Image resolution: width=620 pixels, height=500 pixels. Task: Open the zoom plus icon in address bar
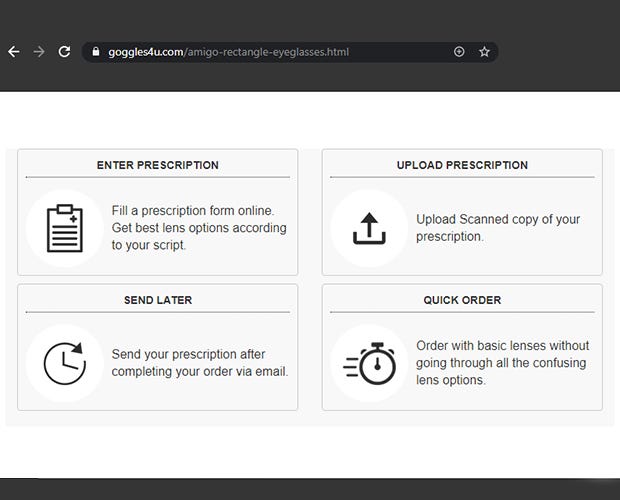[459, 52]
